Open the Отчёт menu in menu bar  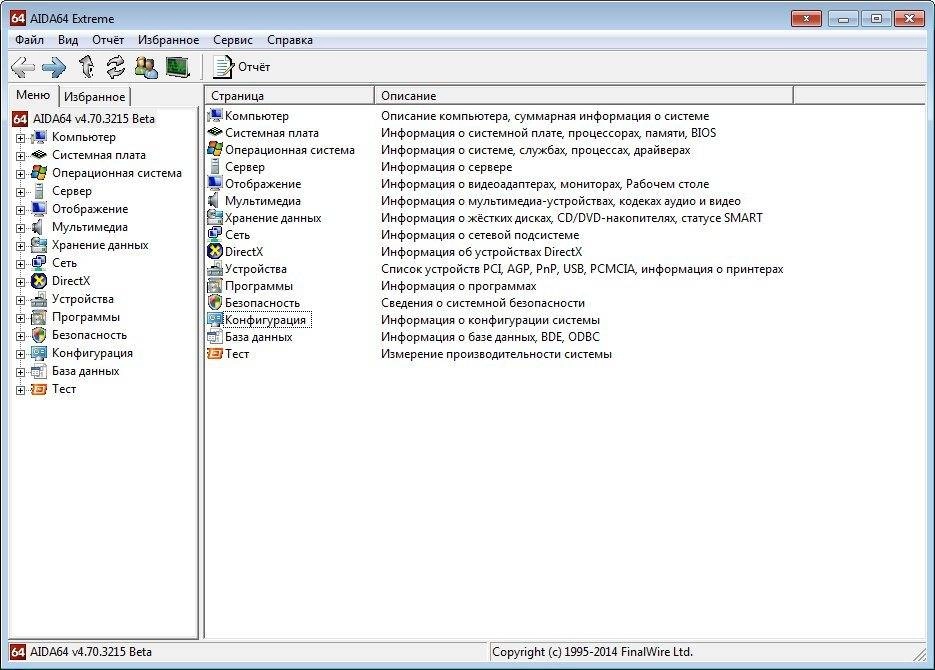(108, 40)
